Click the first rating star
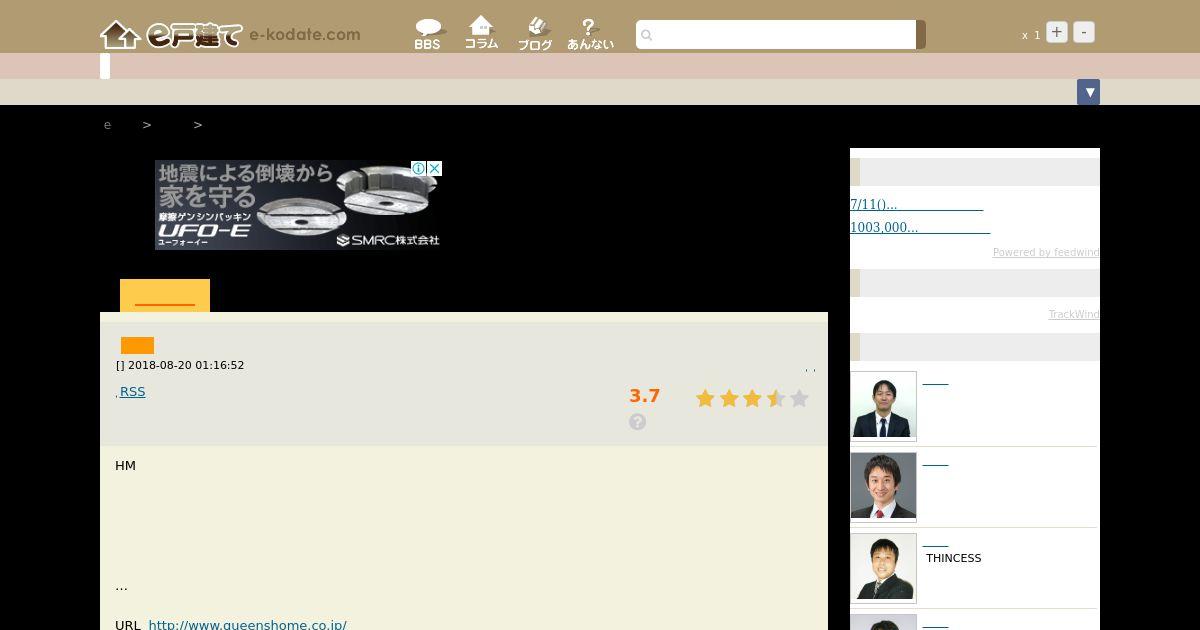This screenshot has height=630, width=1200. click(705, 399)
